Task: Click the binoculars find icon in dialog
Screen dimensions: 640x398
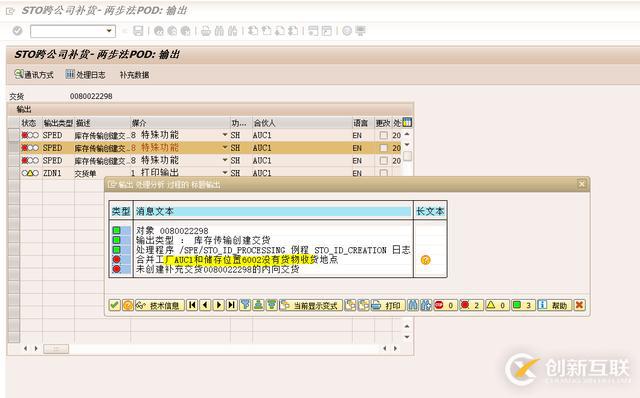Action: pos(413,305)
